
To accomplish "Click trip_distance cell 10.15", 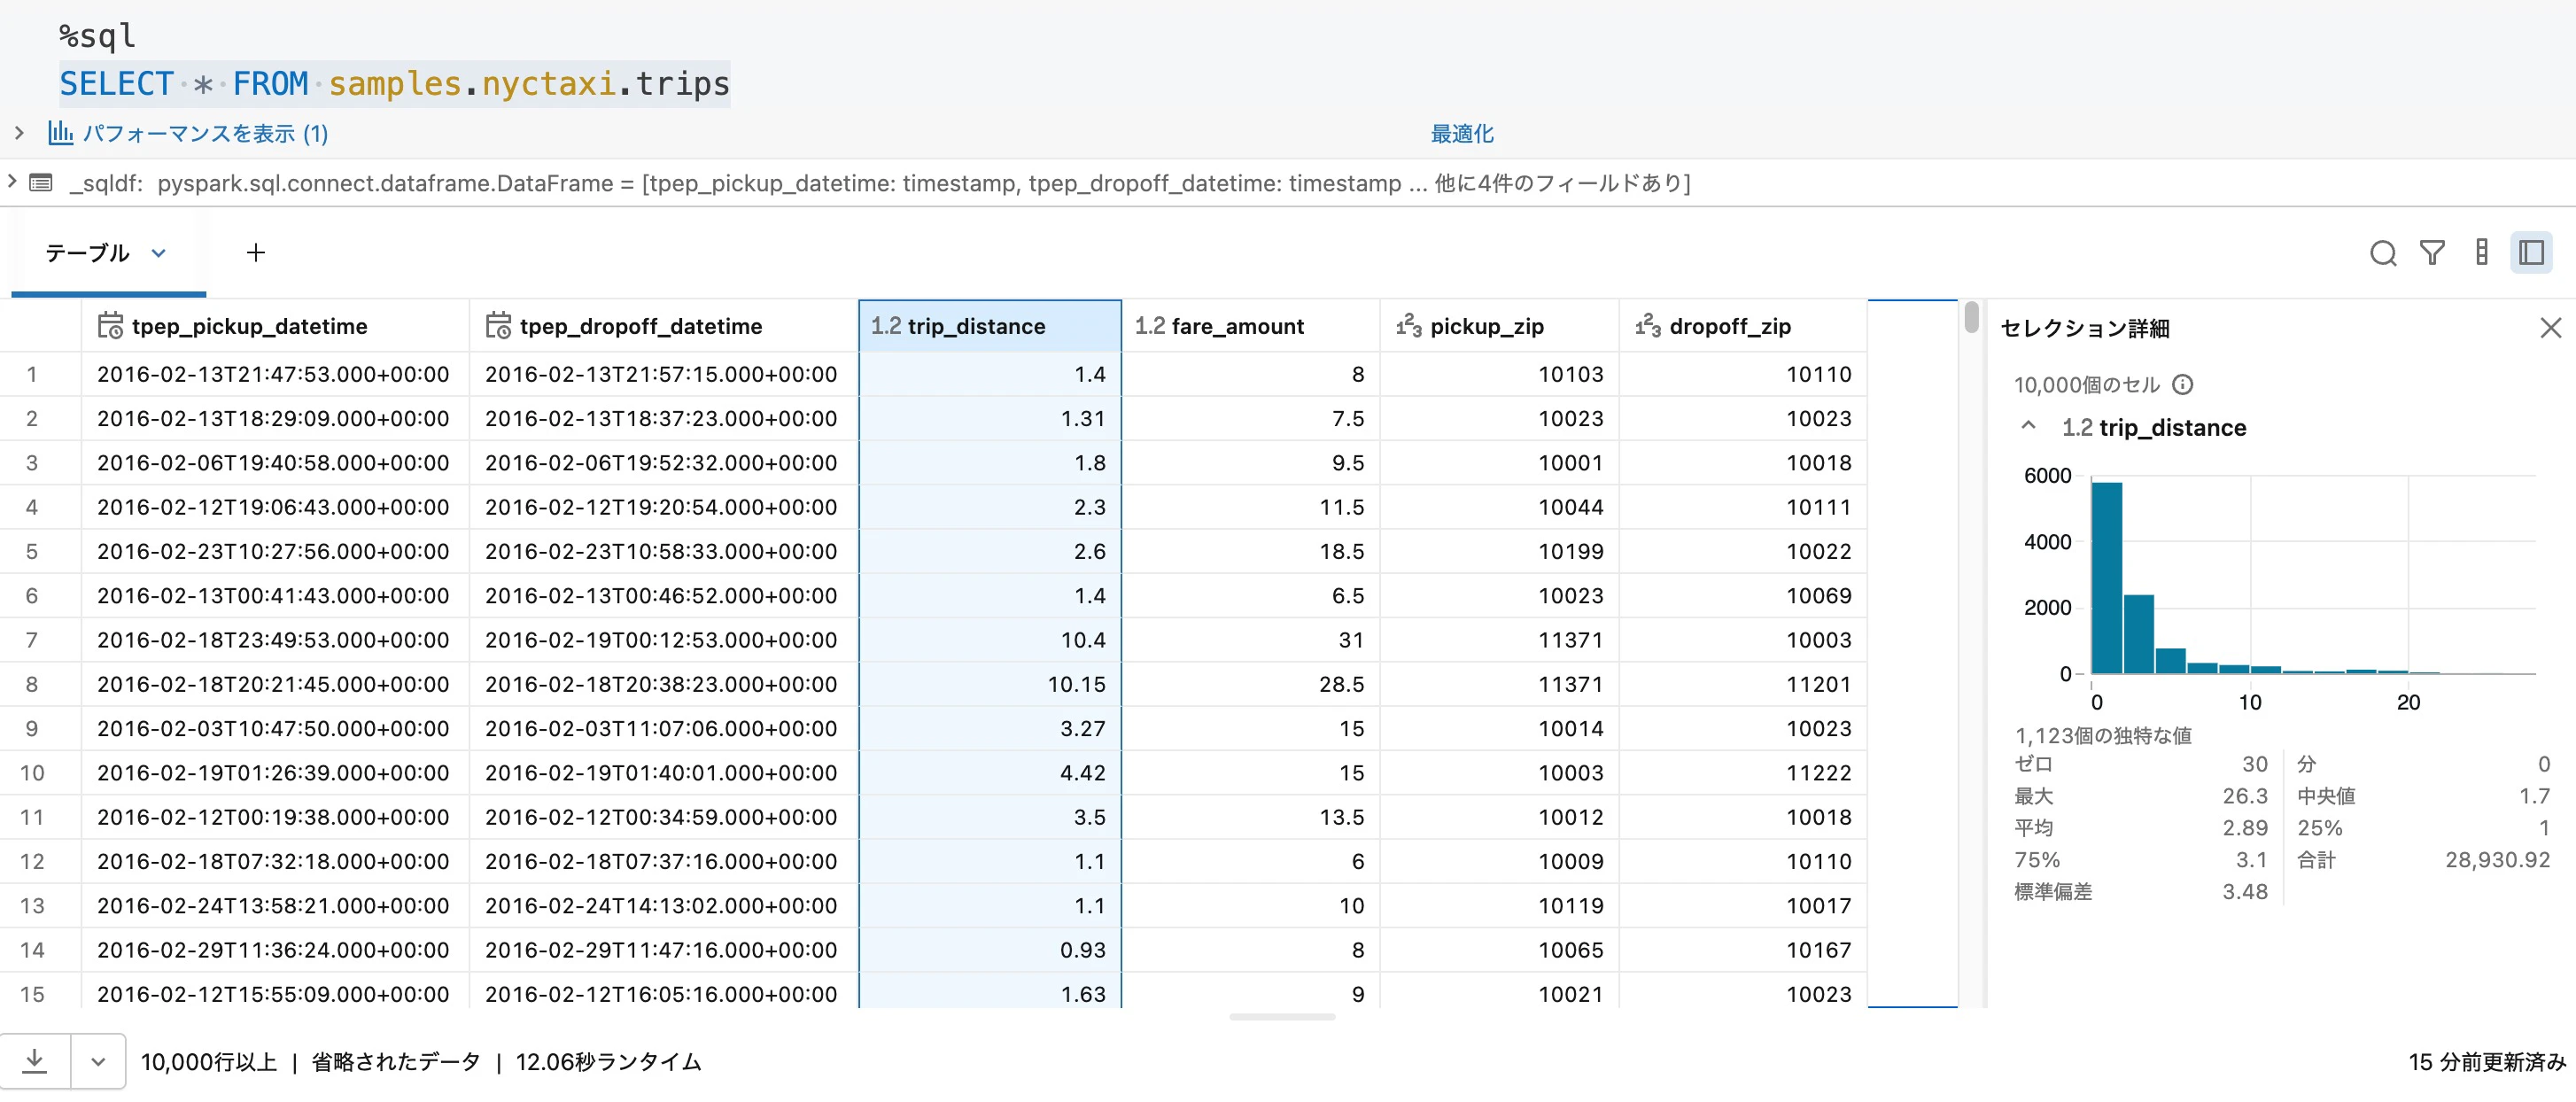I will click(x=990, y=684).
